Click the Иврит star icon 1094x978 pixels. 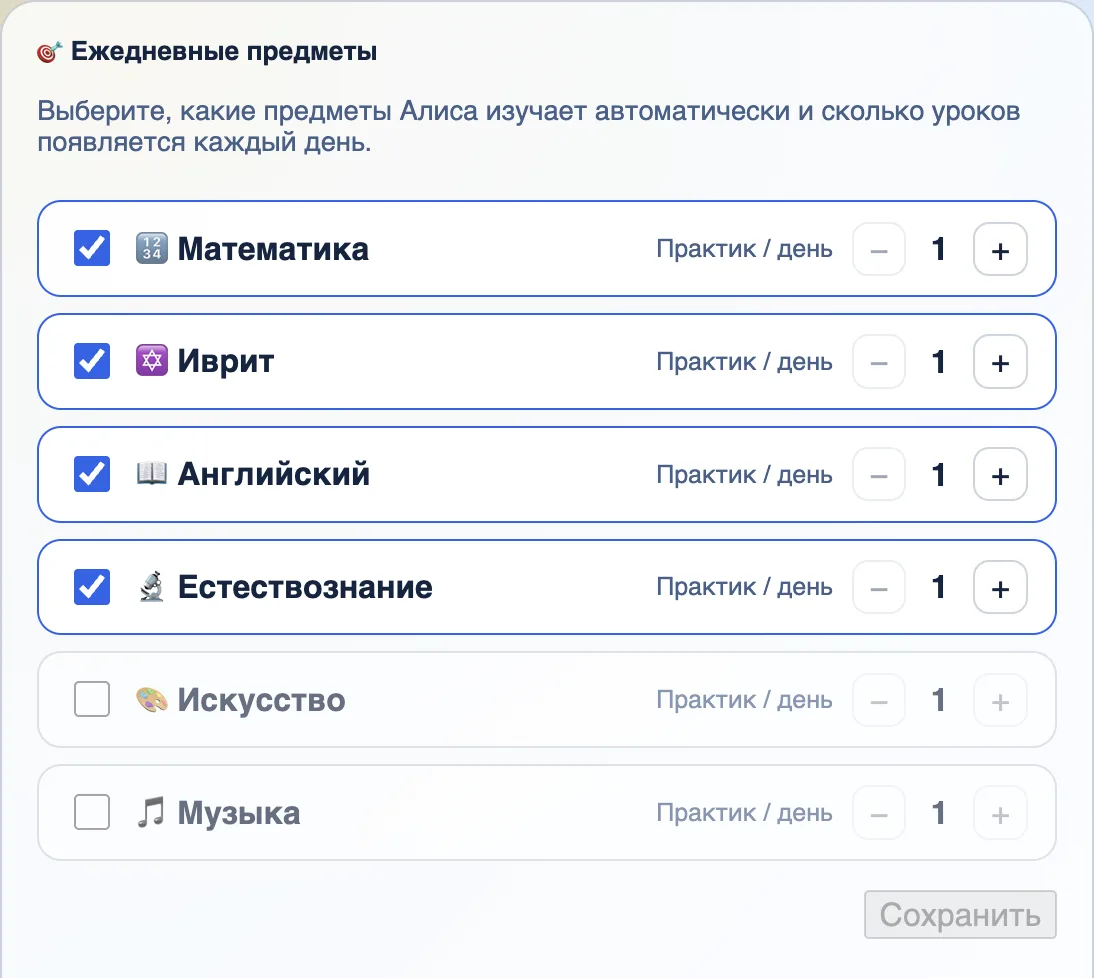click(151, 361)
